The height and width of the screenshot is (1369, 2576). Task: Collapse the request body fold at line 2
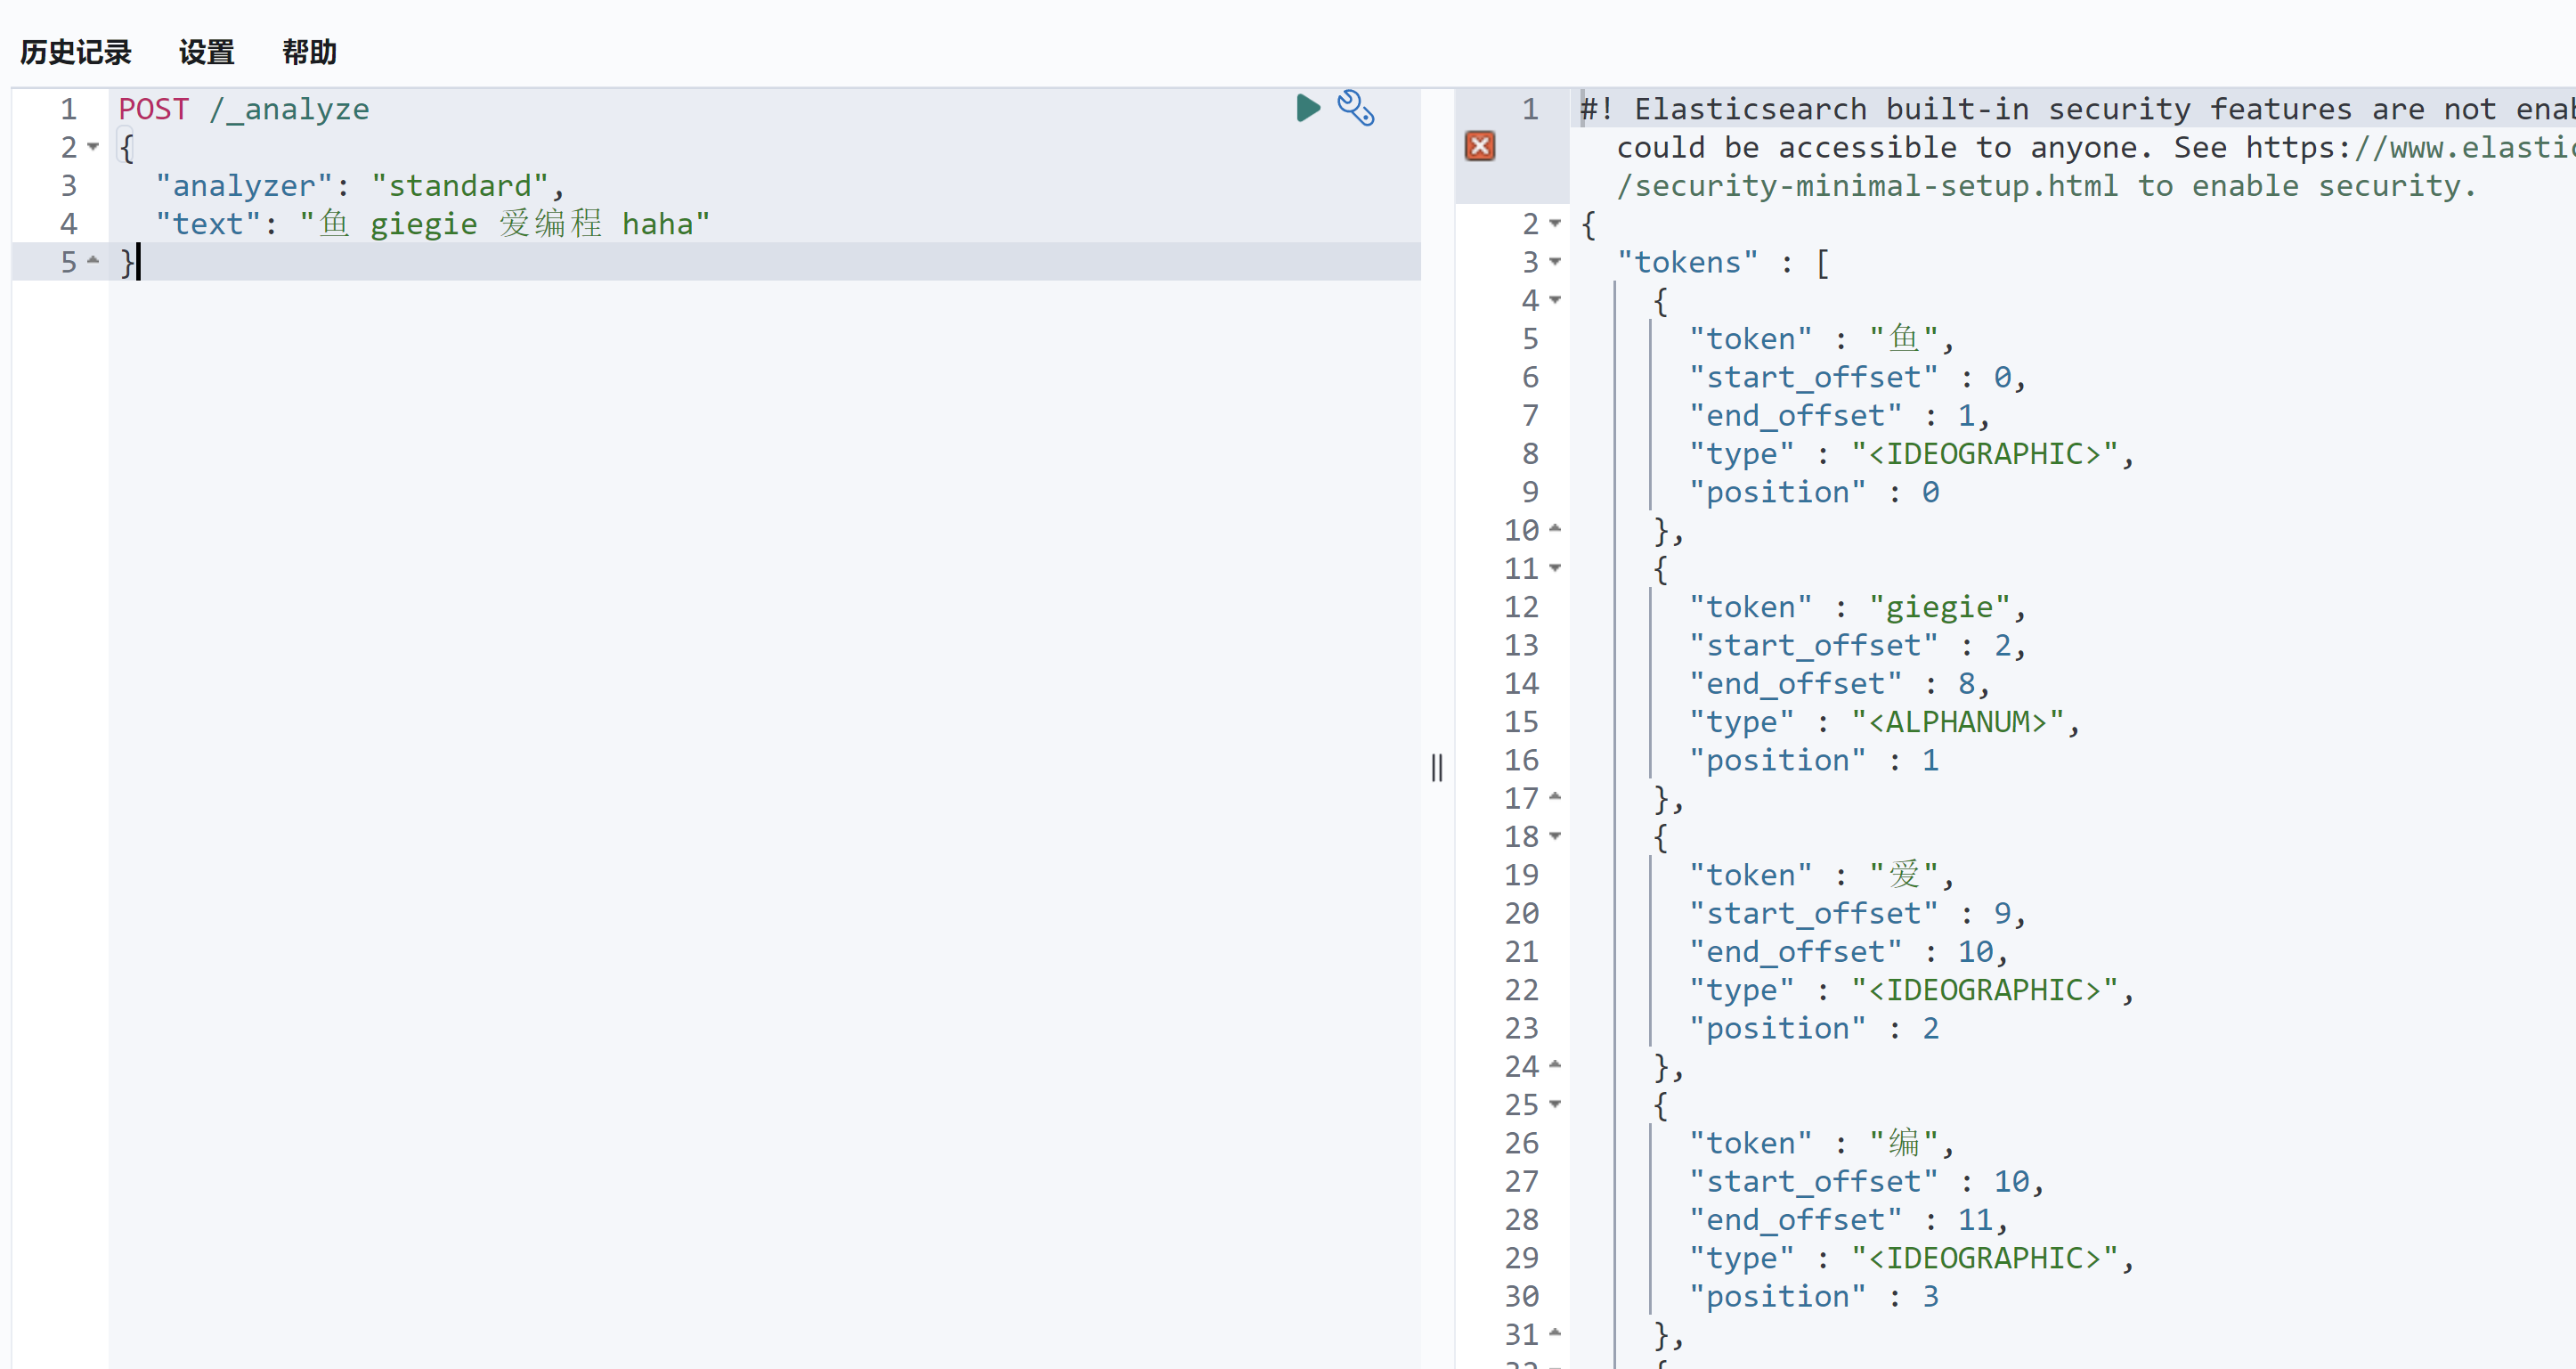pos(93,147)
